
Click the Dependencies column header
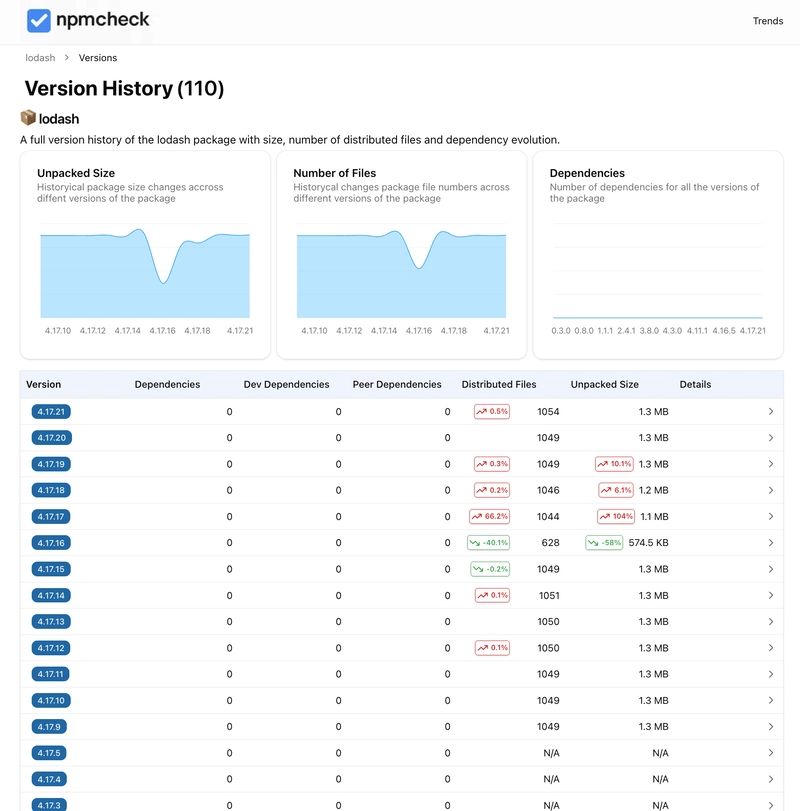coord(167,384)
